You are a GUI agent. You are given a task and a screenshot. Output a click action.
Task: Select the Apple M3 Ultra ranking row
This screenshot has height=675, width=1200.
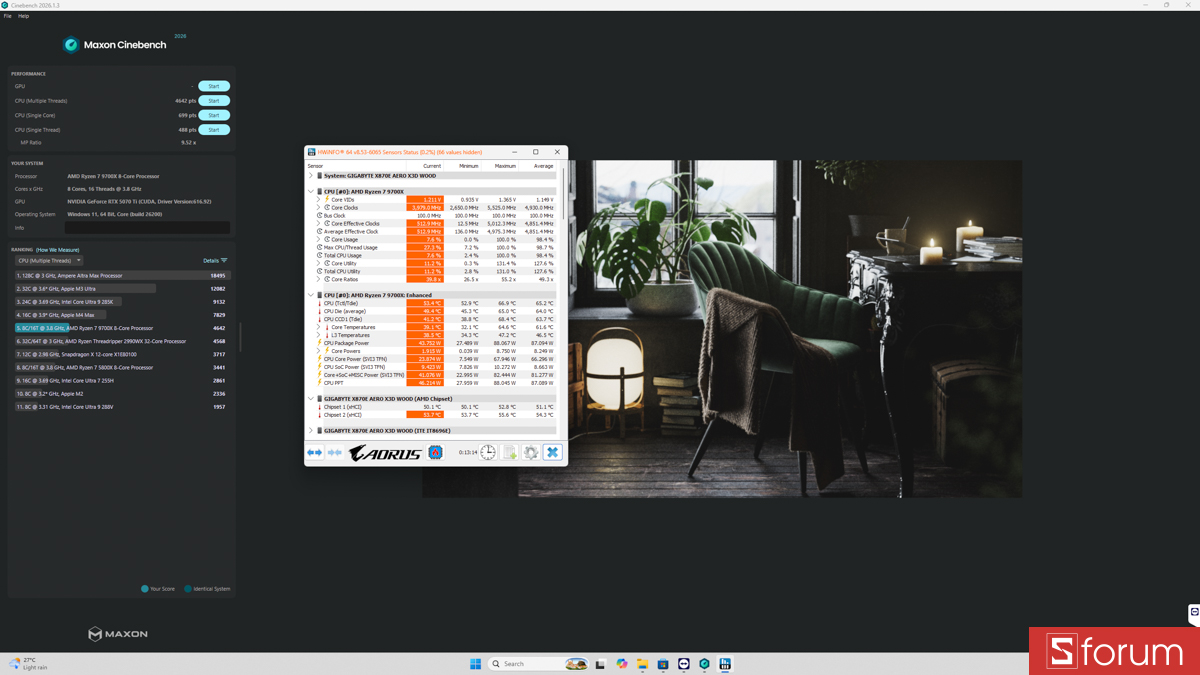tap(121, 288)
